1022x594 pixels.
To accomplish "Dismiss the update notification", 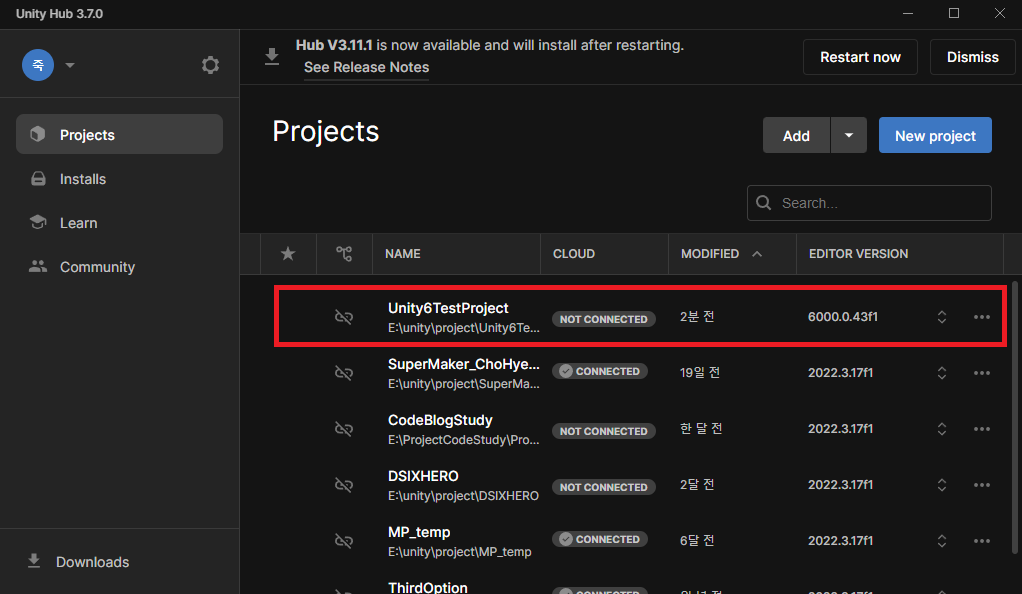I will [972, 57].
